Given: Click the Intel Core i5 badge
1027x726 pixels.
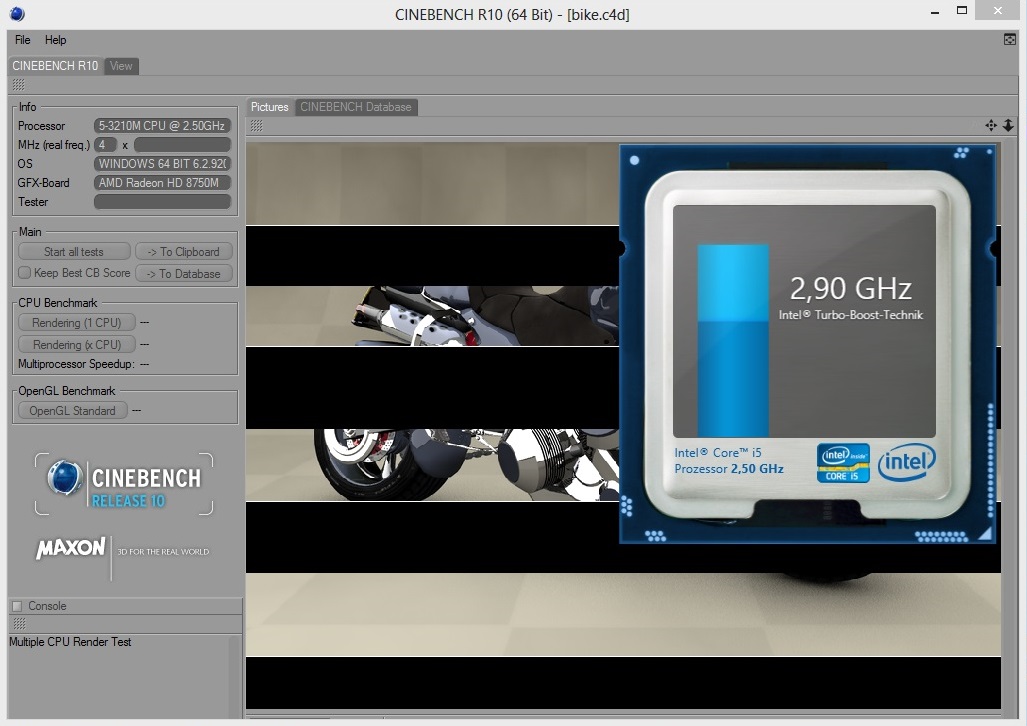Looking at the screenshot, I should click(843, 463).
